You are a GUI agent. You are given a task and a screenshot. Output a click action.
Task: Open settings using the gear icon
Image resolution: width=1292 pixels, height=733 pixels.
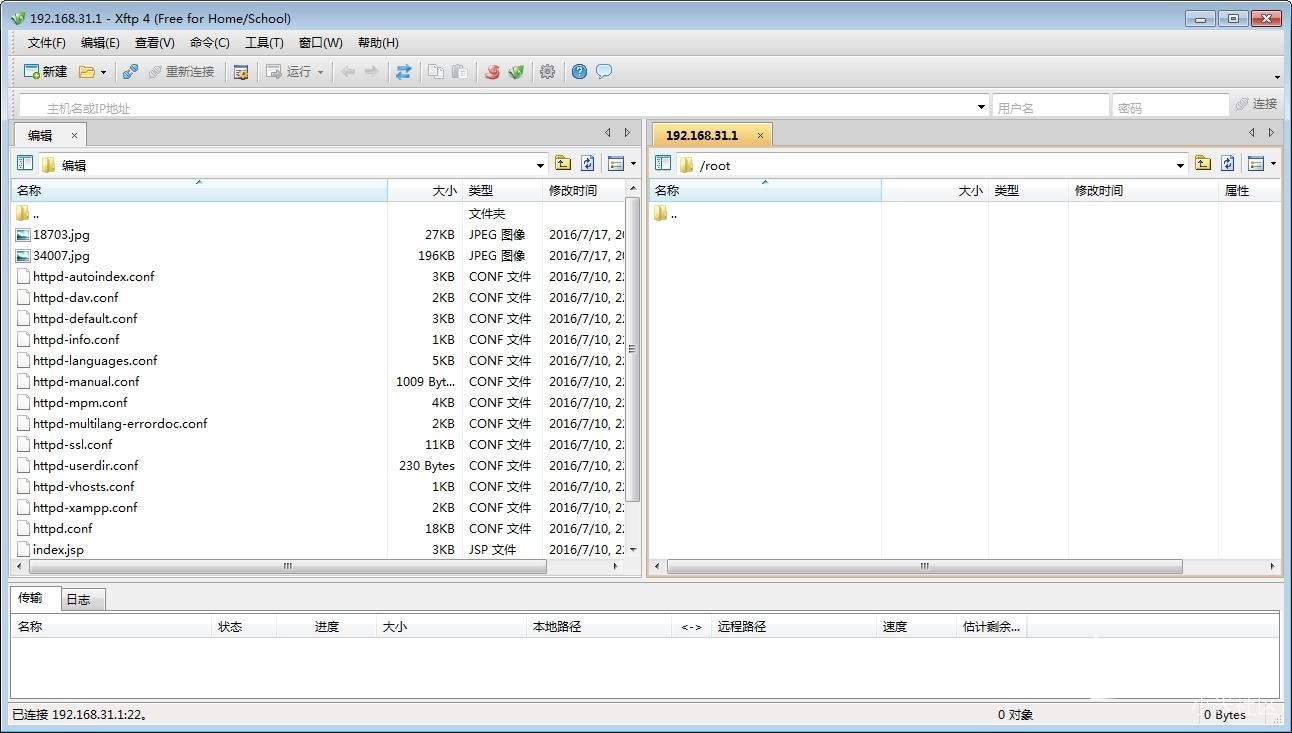pos(547,71)
